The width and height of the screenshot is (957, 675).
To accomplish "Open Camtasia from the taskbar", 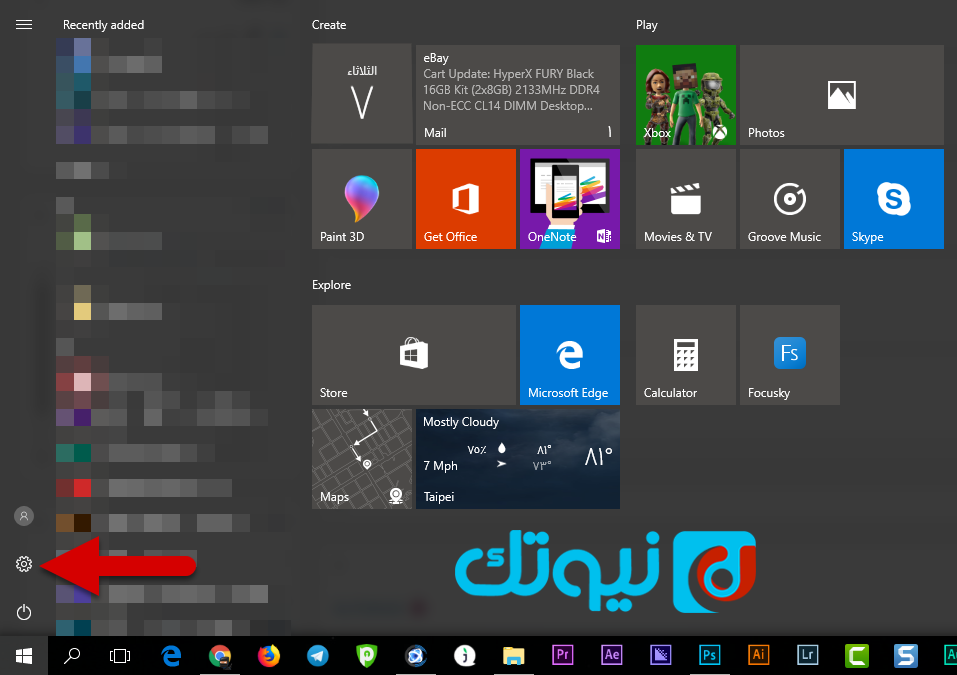I will click(x=857, y=656).
